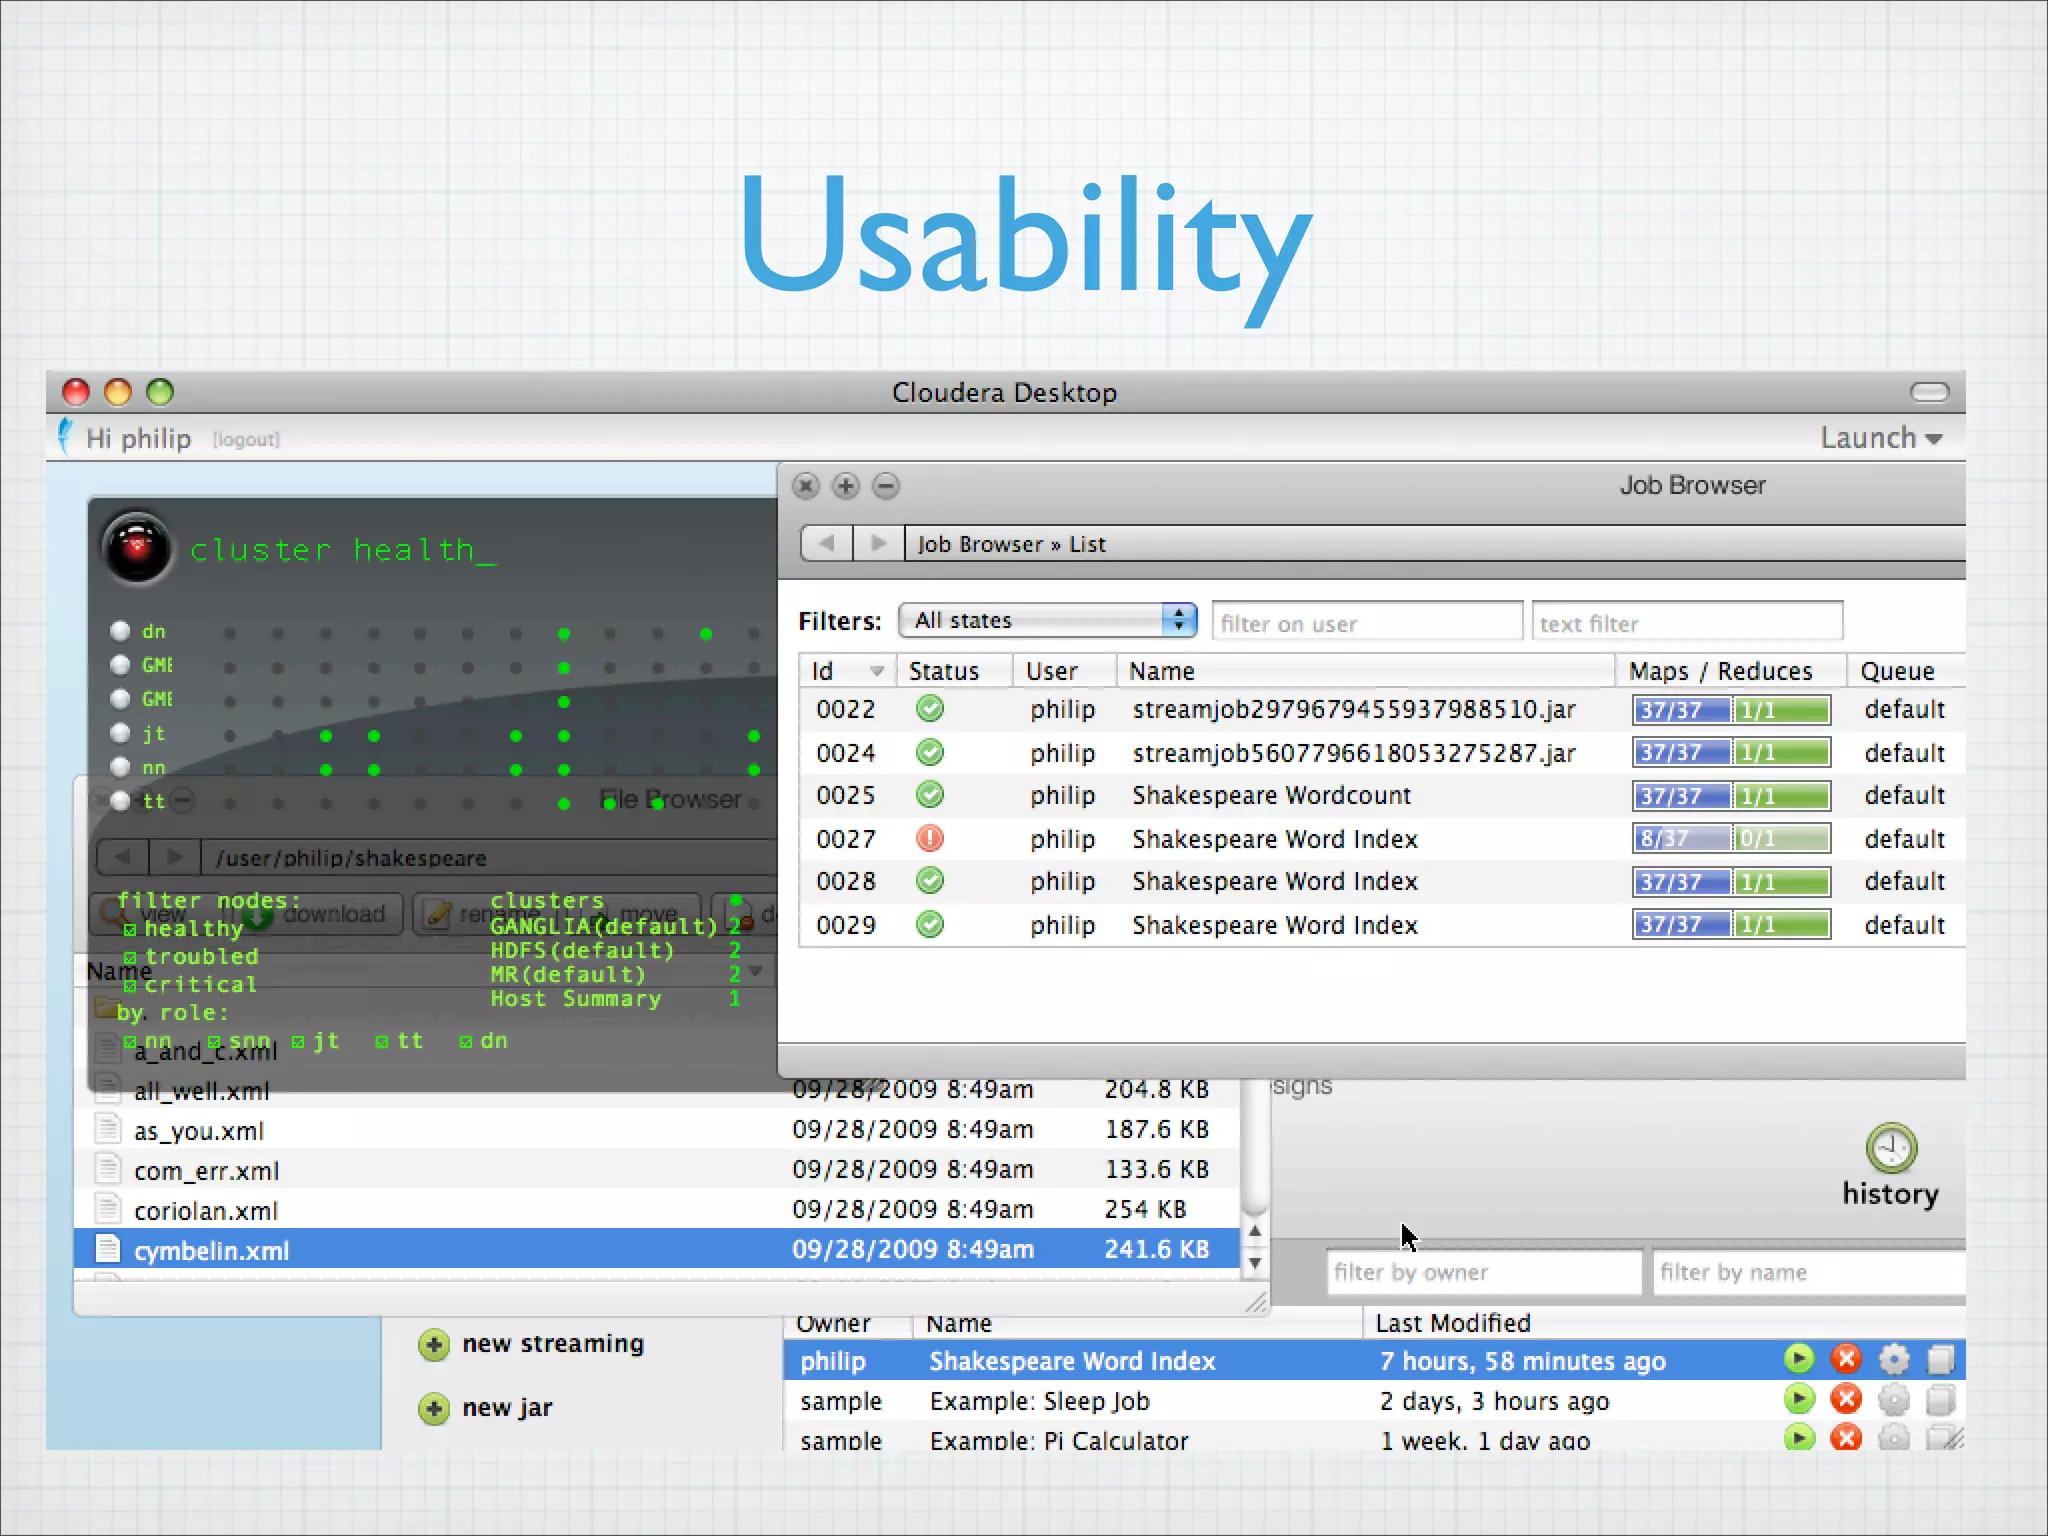Select the dn radio in cluster health
This screenshot has width=2048, height=1536.
pyautogui.click(x=120, y=631)
